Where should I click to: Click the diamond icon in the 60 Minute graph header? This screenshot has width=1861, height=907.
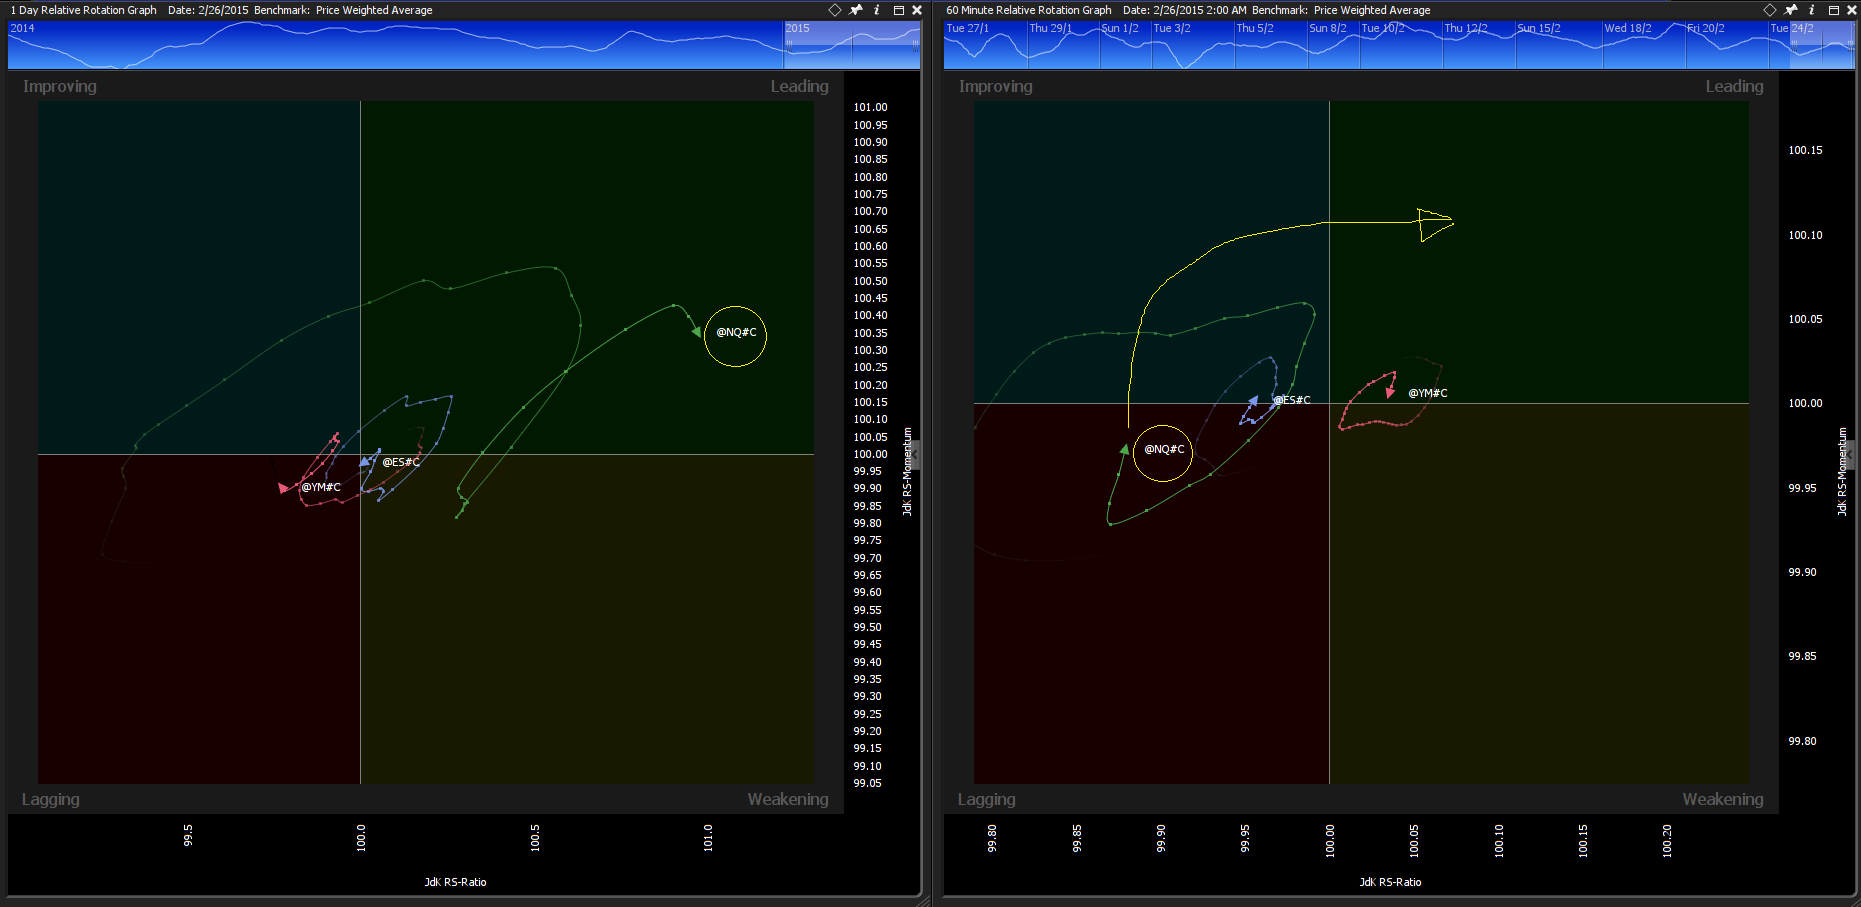(1770, 10)
